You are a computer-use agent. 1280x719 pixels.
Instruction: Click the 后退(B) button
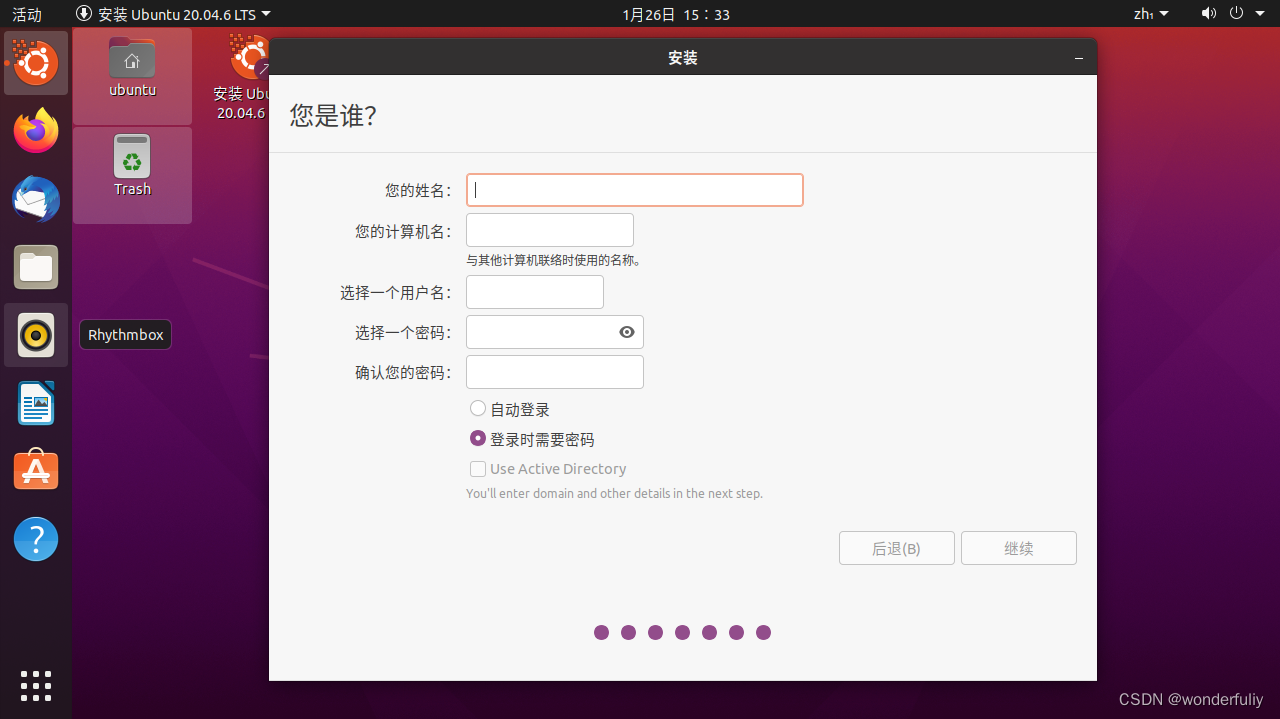point(897,548)
